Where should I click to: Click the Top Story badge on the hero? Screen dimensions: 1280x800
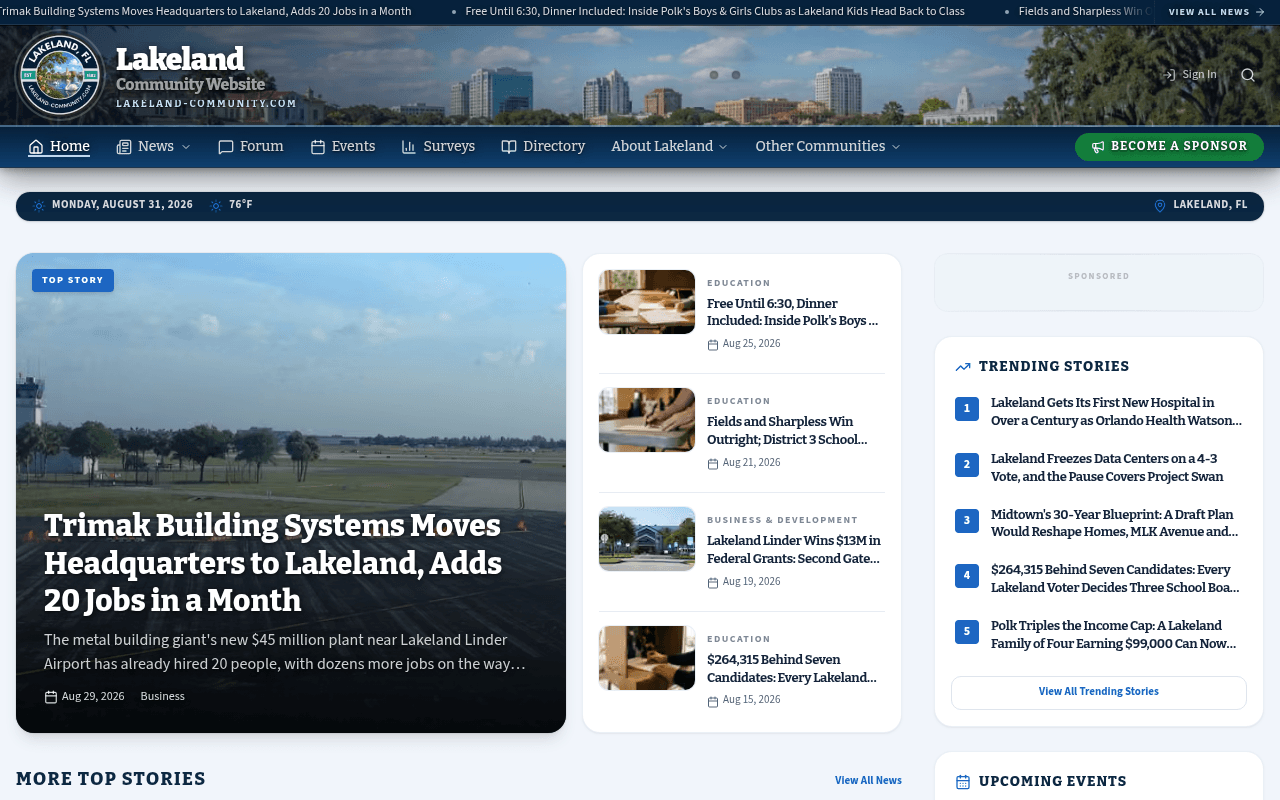click(73, 281)
